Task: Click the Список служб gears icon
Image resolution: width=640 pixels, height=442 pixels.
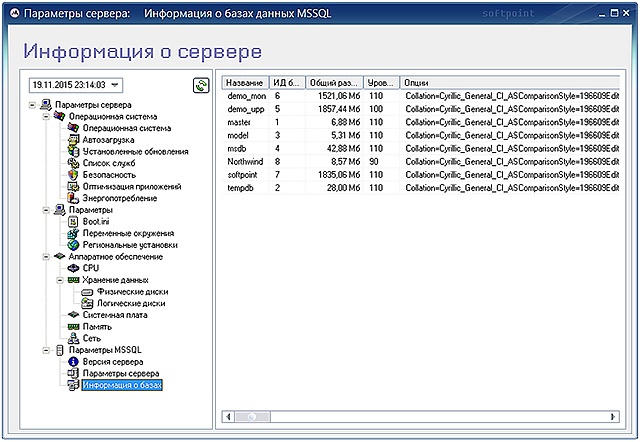Action: click(73, 163)
